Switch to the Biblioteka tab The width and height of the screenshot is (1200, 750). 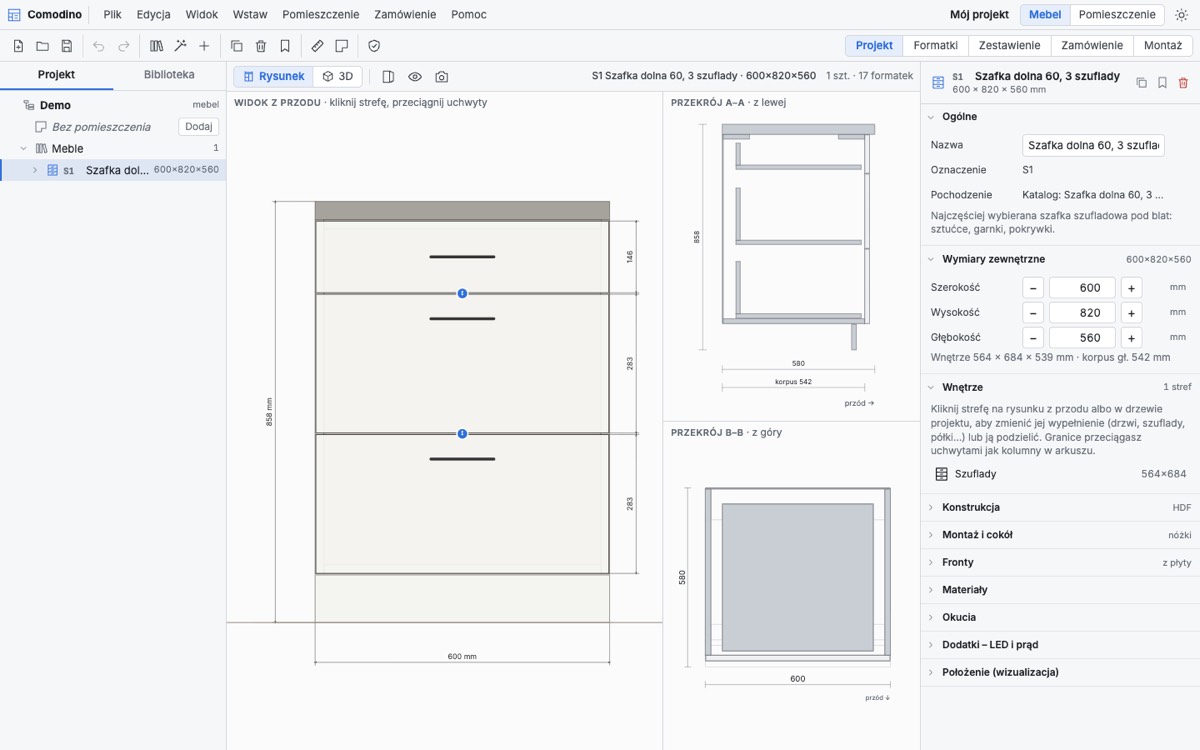[x=169, y=75]
